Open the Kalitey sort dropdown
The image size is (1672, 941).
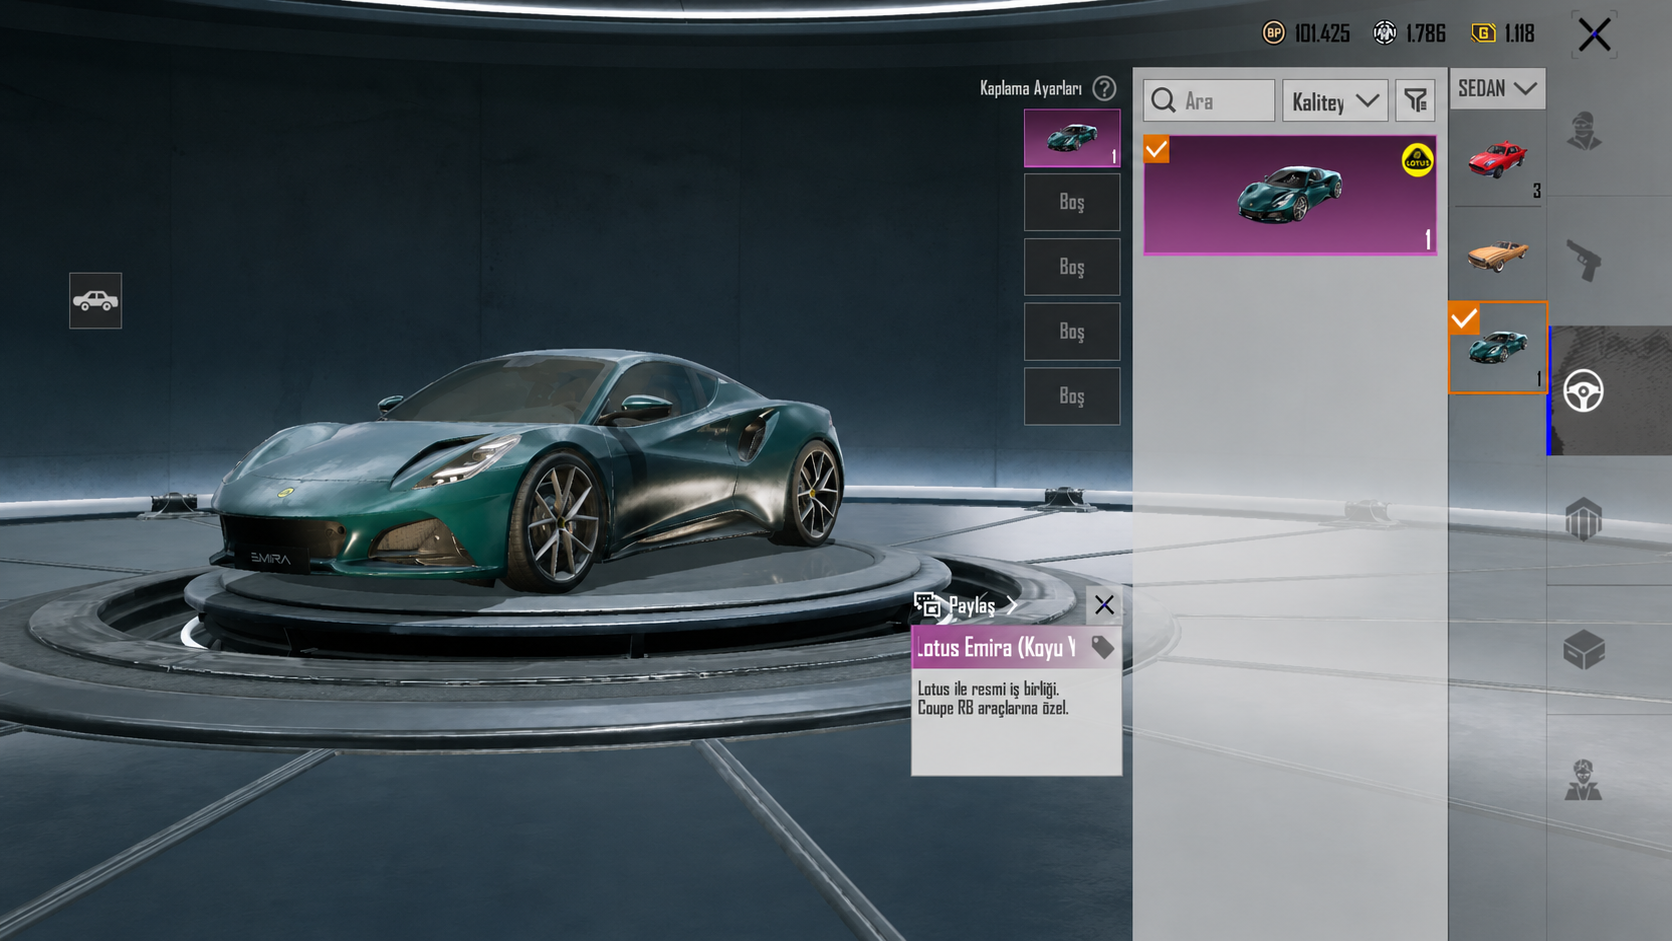[x=1335, y=101]
